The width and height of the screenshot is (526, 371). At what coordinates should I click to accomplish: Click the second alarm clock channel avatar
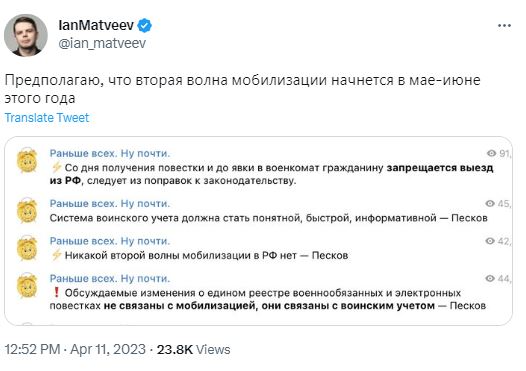[x=27, y=211]
